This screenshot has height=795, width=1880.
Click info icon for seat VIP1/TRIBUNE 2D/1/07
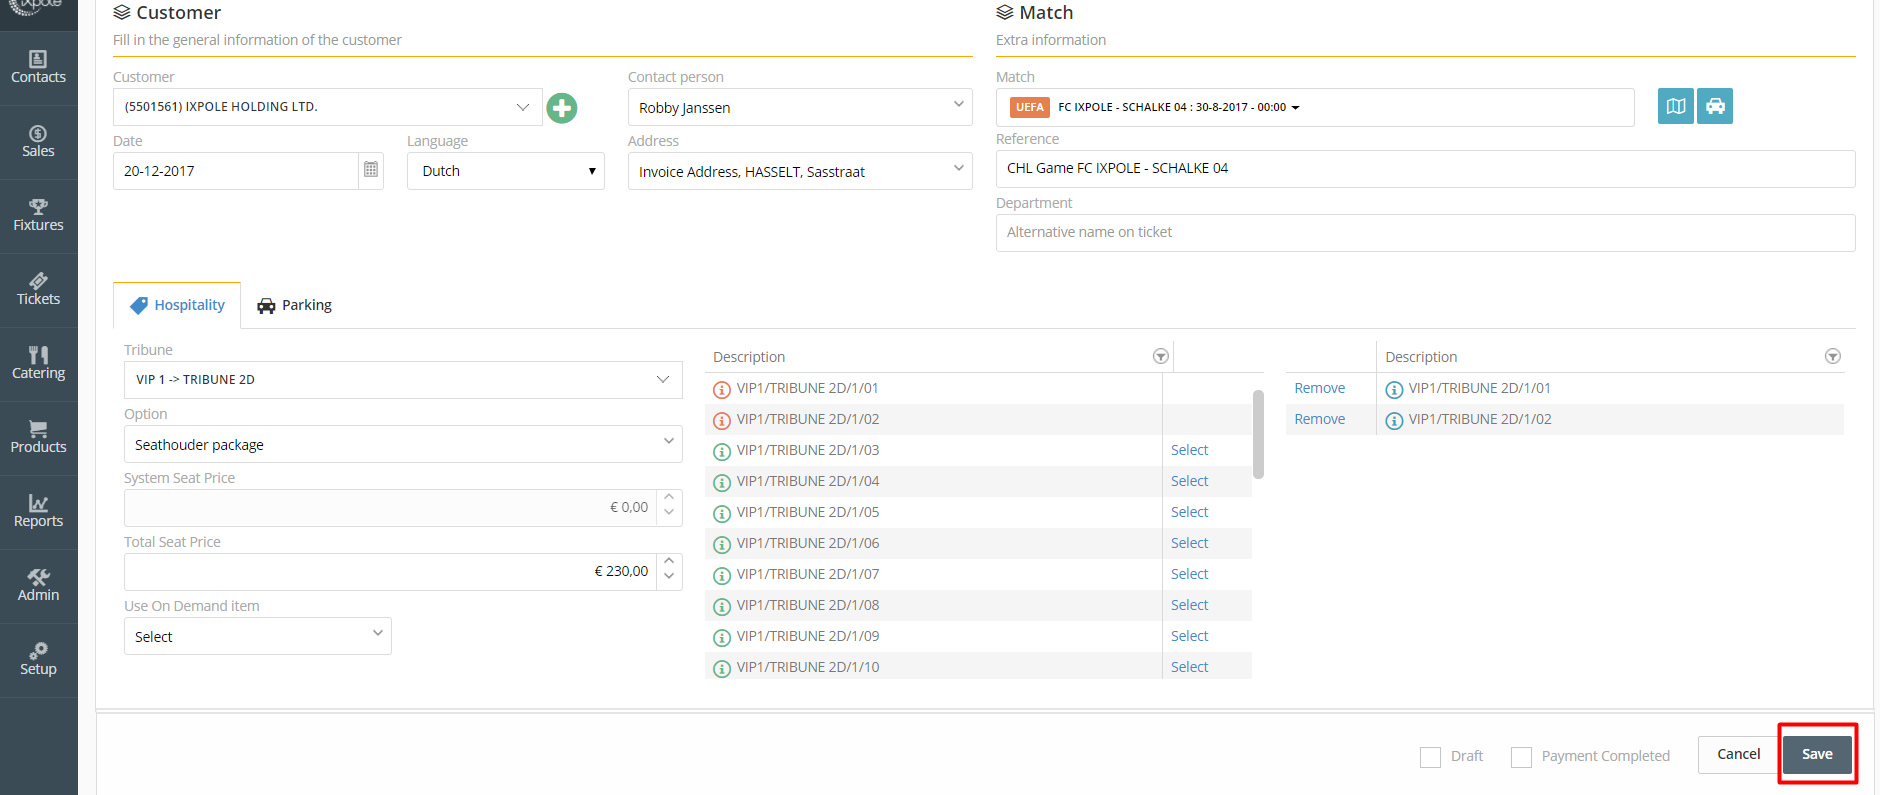pos(722,575)
